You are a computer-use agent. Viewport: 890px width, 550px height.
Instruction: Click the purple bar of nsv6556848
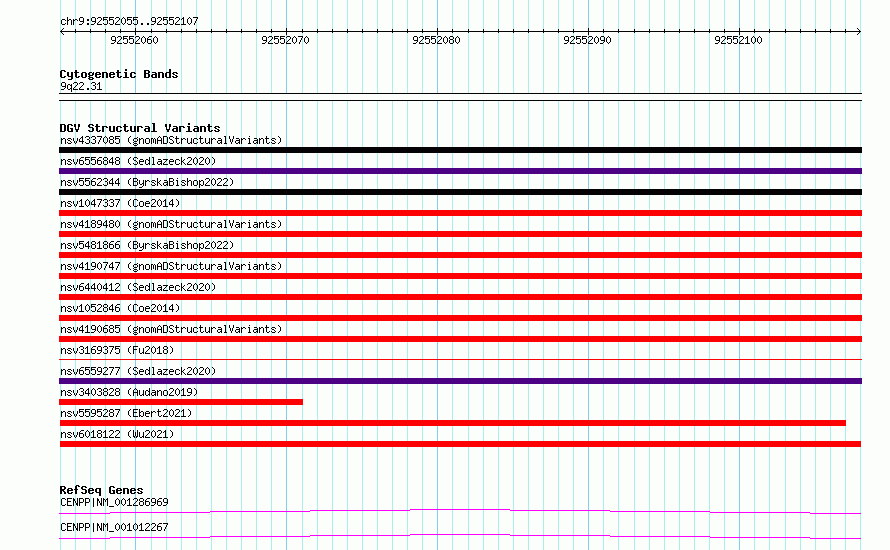pos(460,171)
